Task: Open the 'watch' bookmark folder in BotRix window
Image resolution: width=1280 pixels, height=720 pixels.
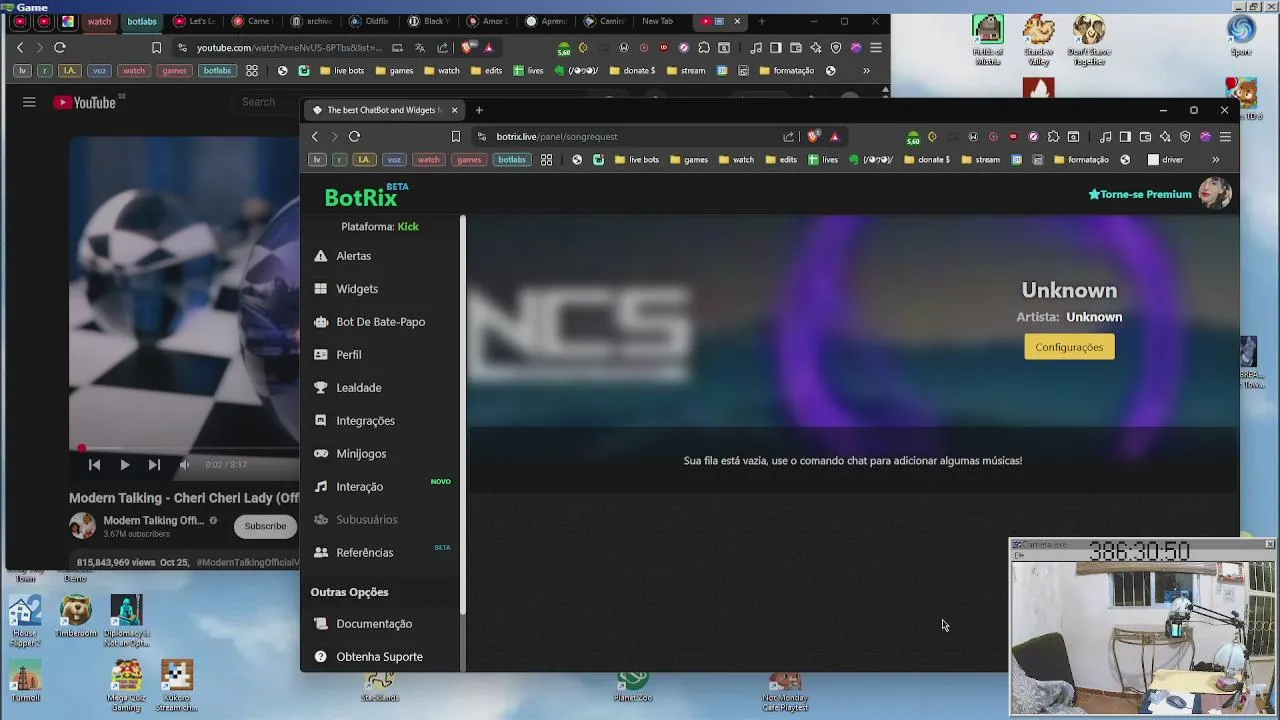Action: 736,160
